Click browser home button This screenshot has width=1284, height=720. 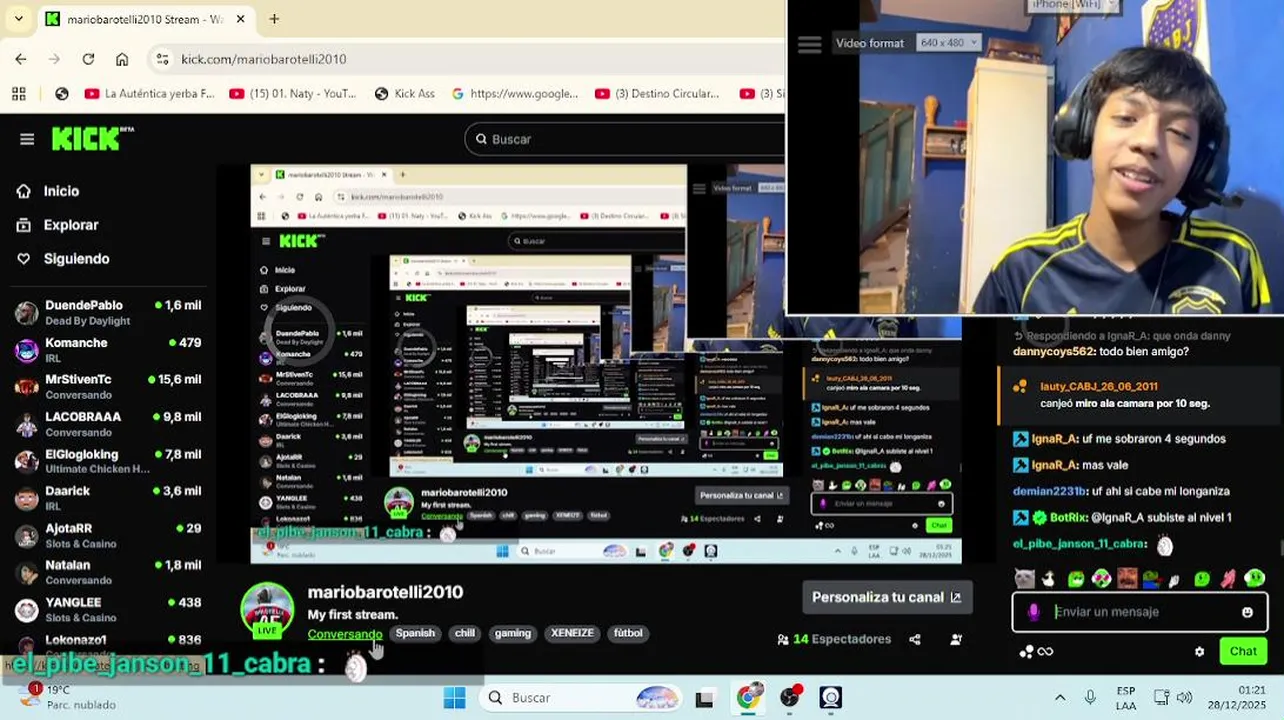[122, 59]
